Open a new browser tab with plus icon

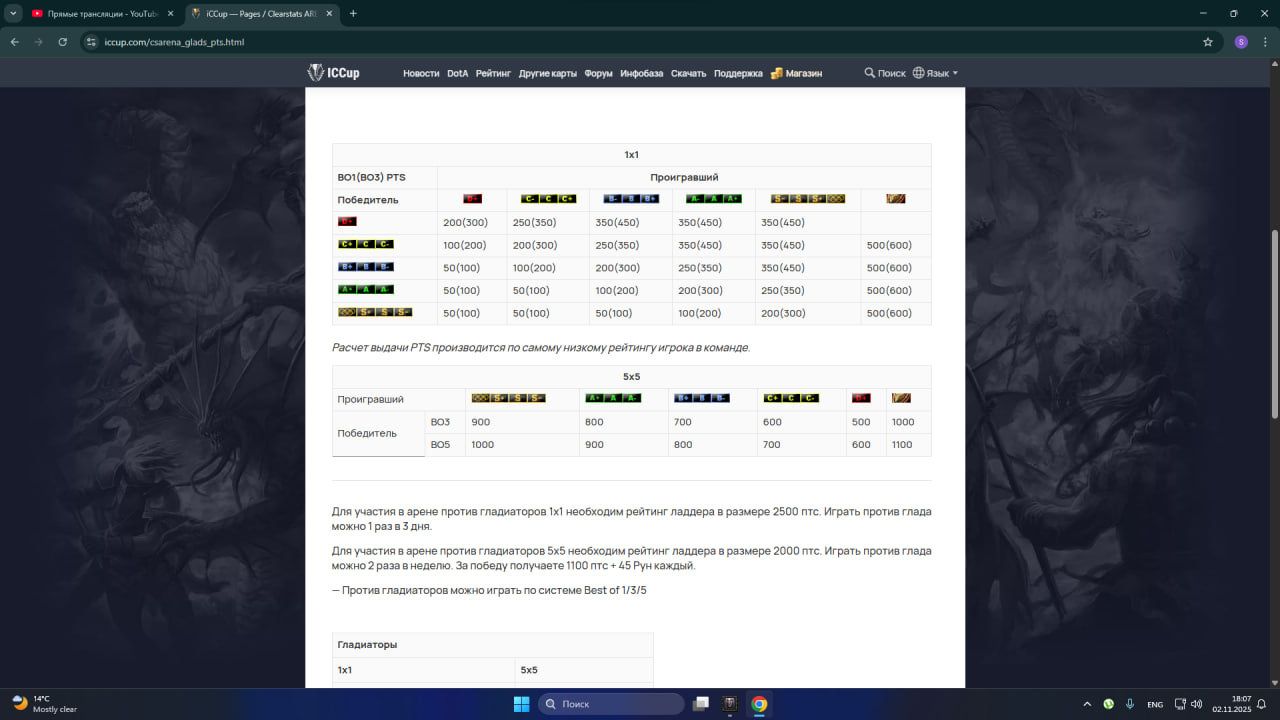tap(353, 13)
